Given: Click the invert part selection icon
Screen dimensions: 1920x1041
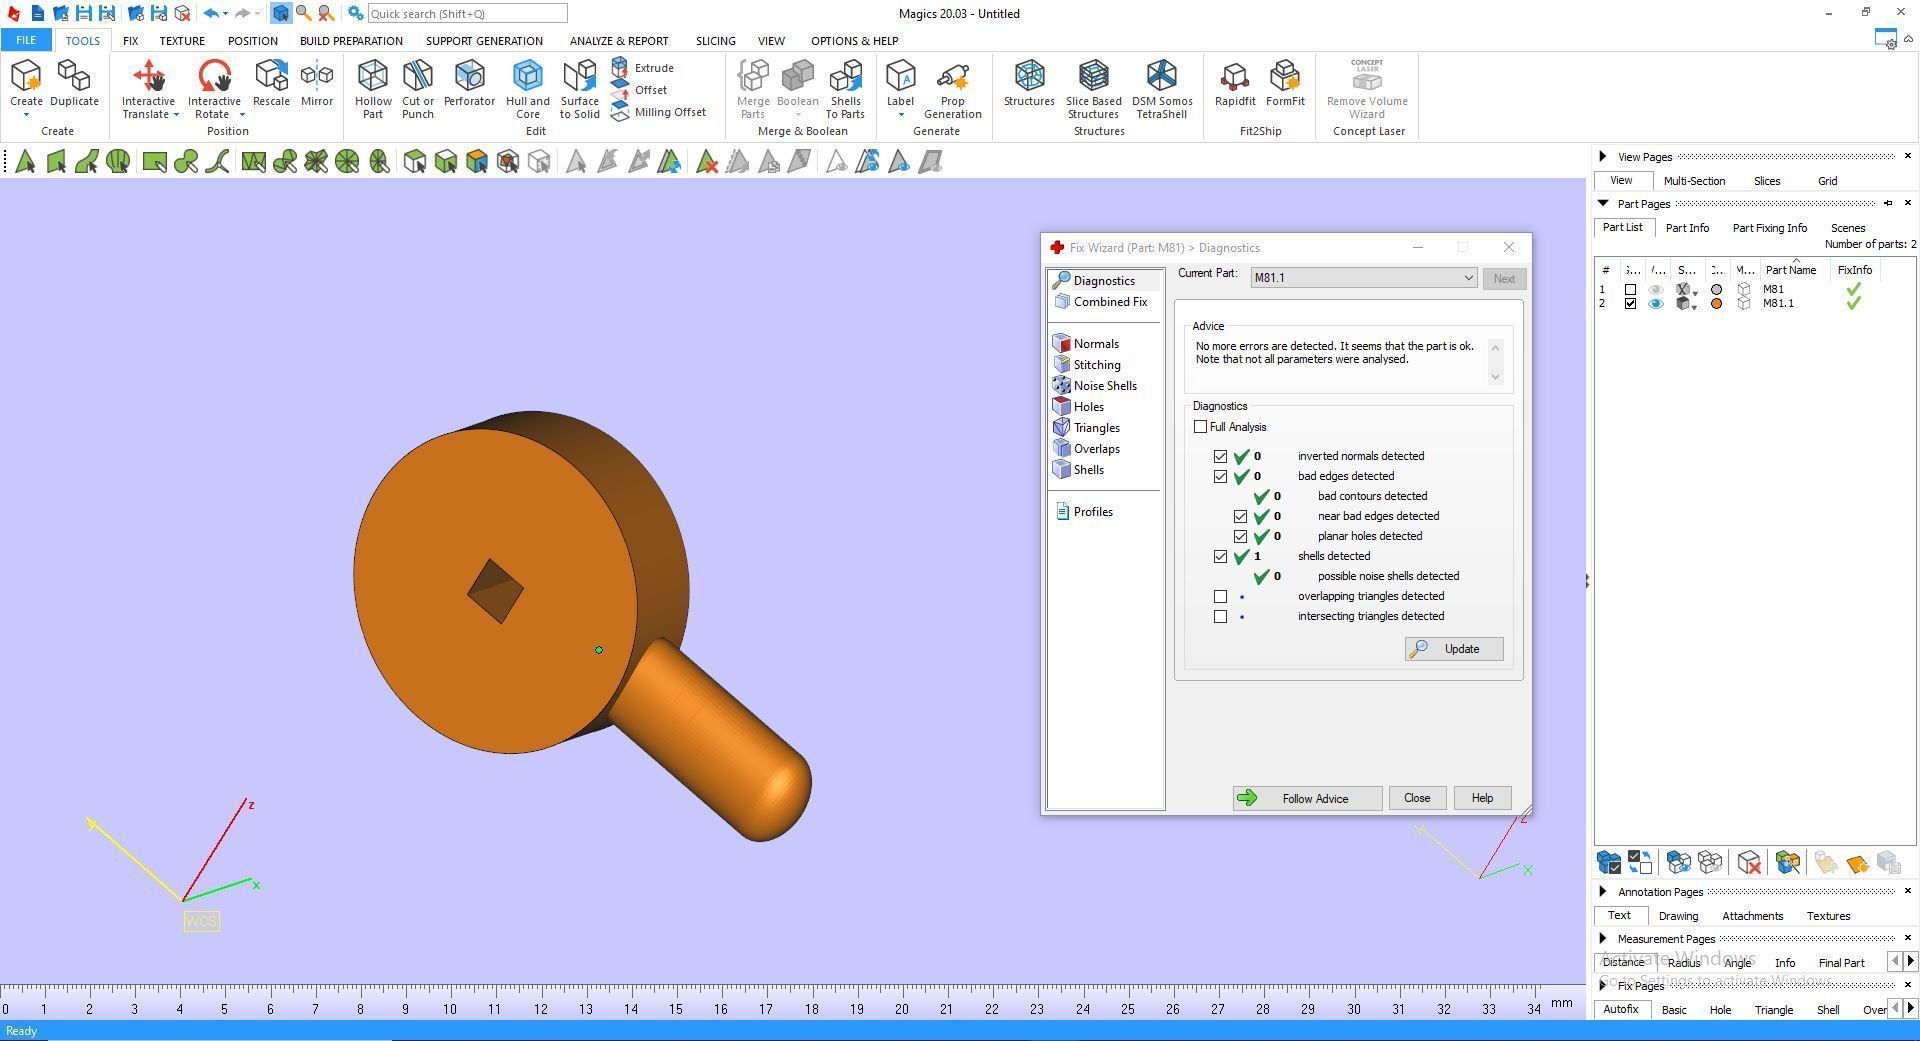Looking at the screenshot, I should (1640, 862).
